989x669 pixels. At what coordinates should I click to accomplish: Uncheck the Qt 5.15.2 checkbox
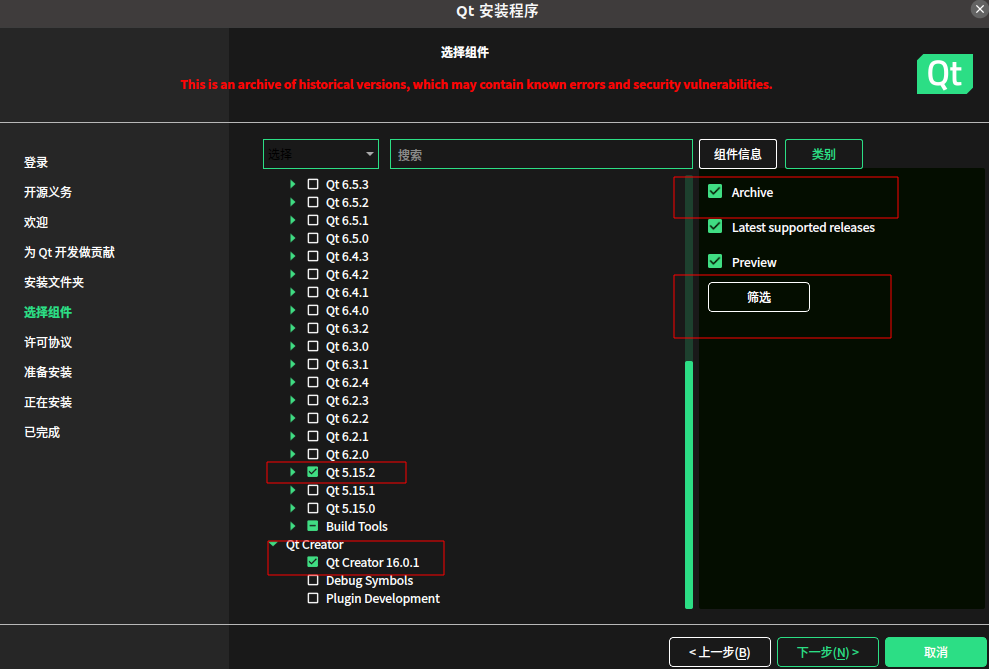click(312, 471)
